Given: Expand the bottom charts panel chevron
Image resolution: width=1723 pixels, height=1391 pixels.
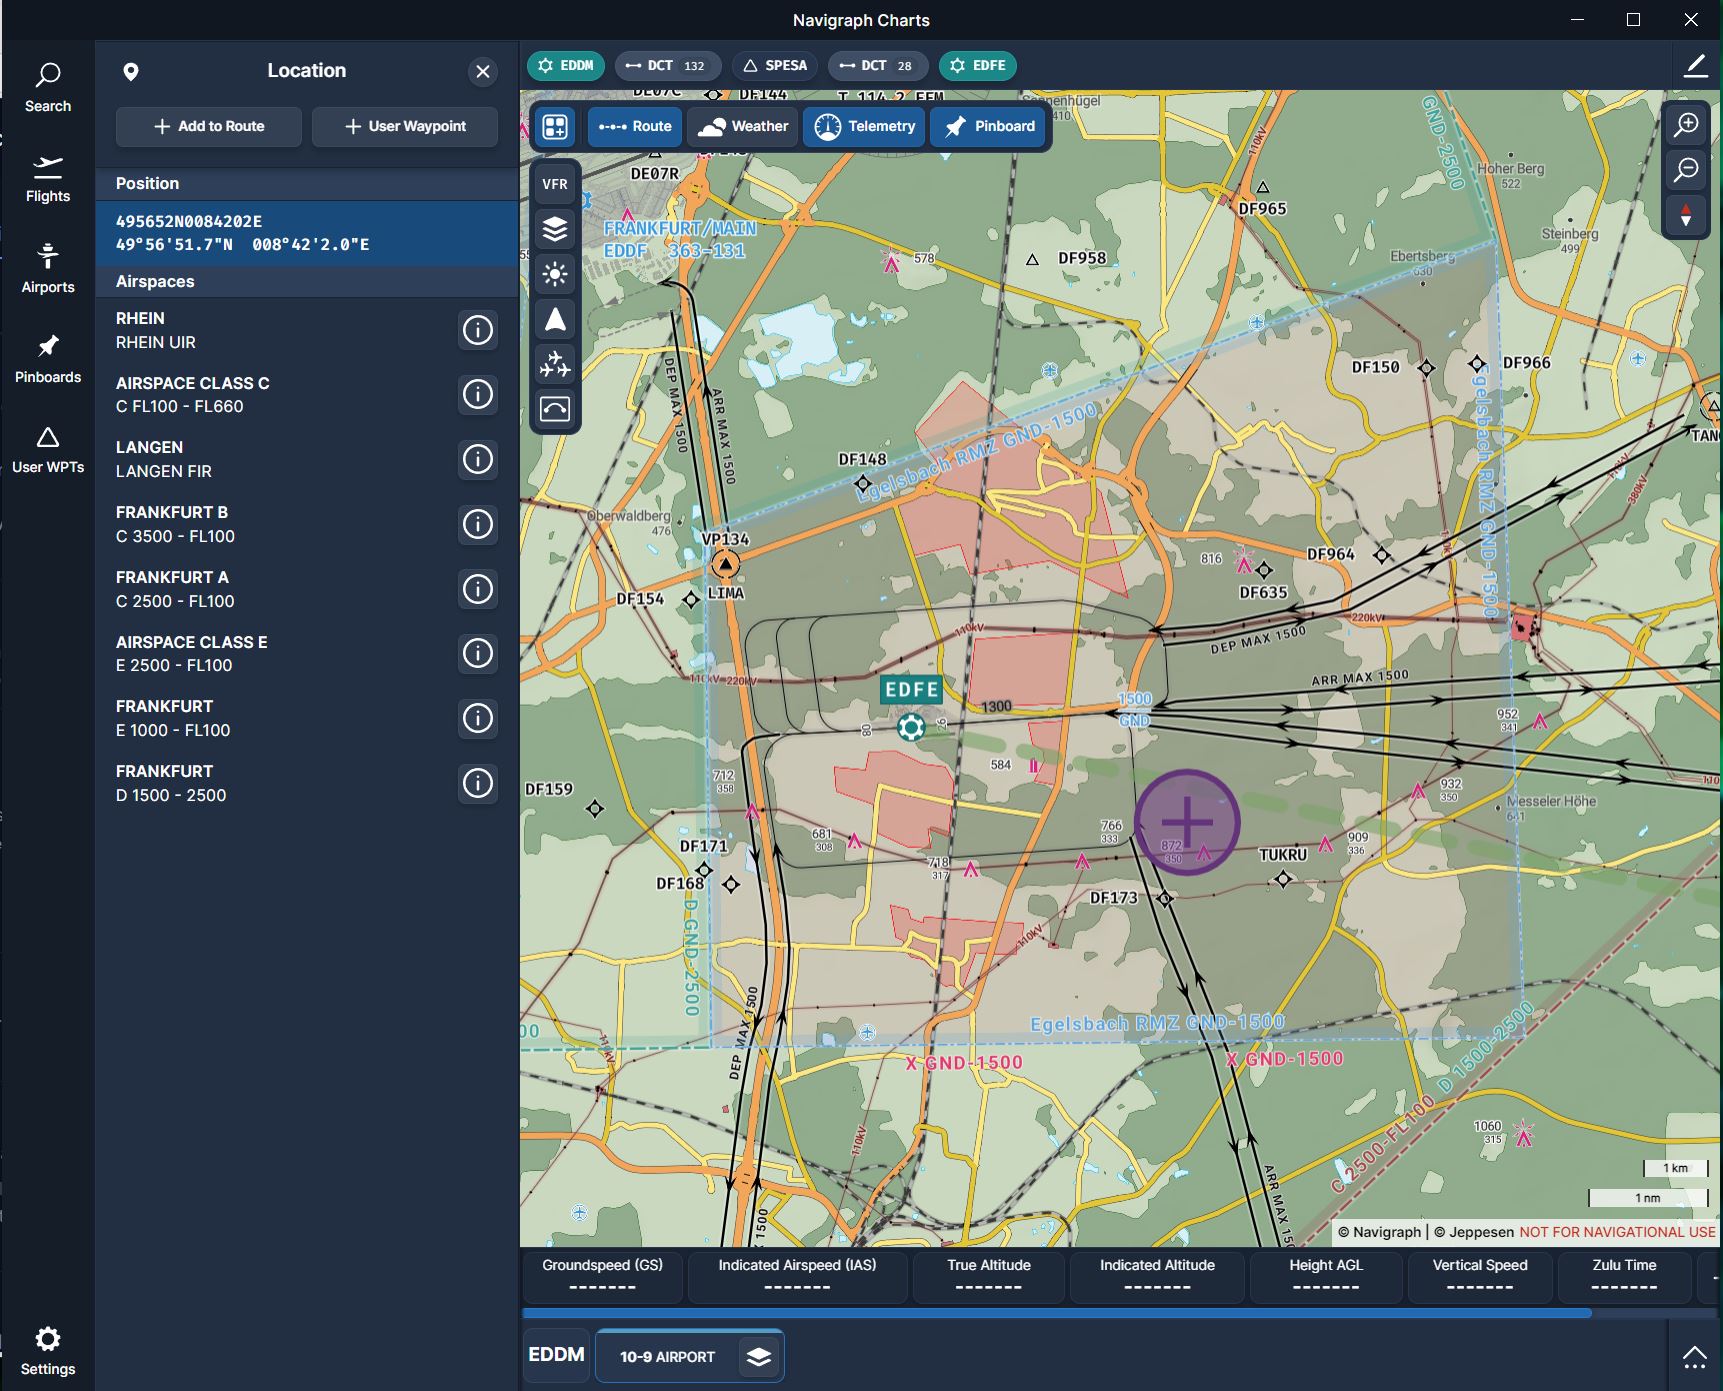Looking at the screenshot, I should (1694, 1357).
